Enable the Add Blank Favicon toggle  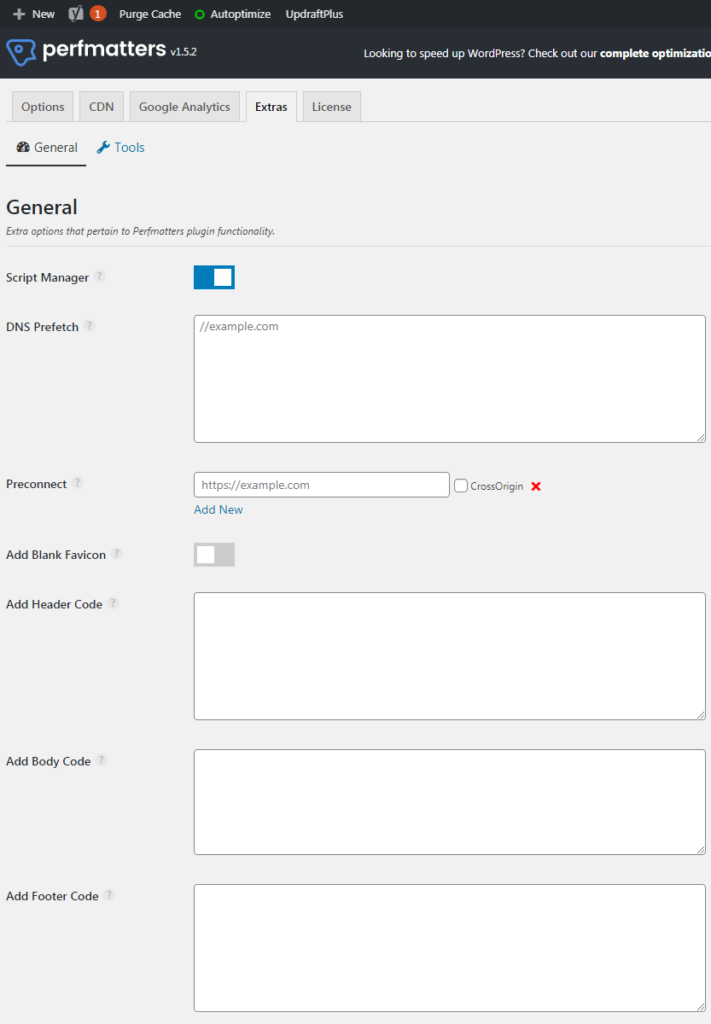(x=213, y=554)
